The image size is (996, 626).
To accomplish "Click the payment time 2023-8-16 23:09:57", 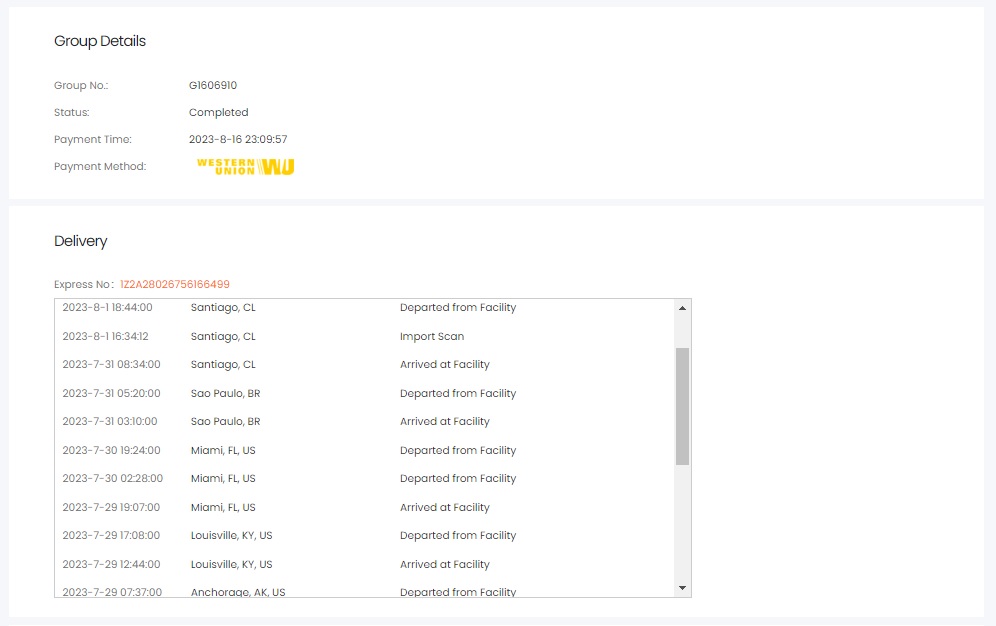I will [x=238, y=140].
